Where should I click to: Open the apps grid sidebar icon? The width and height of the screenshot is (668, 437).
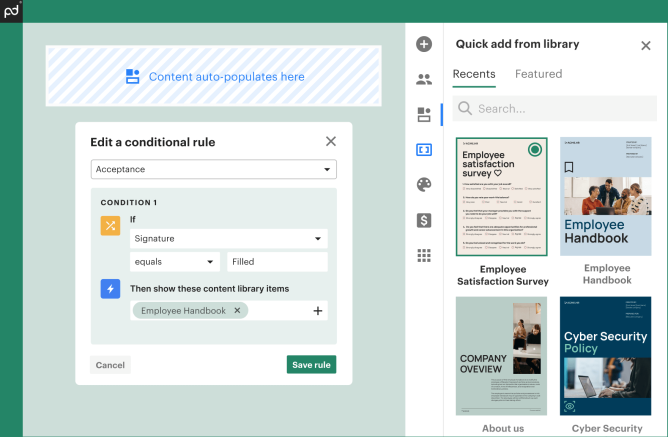424,255
